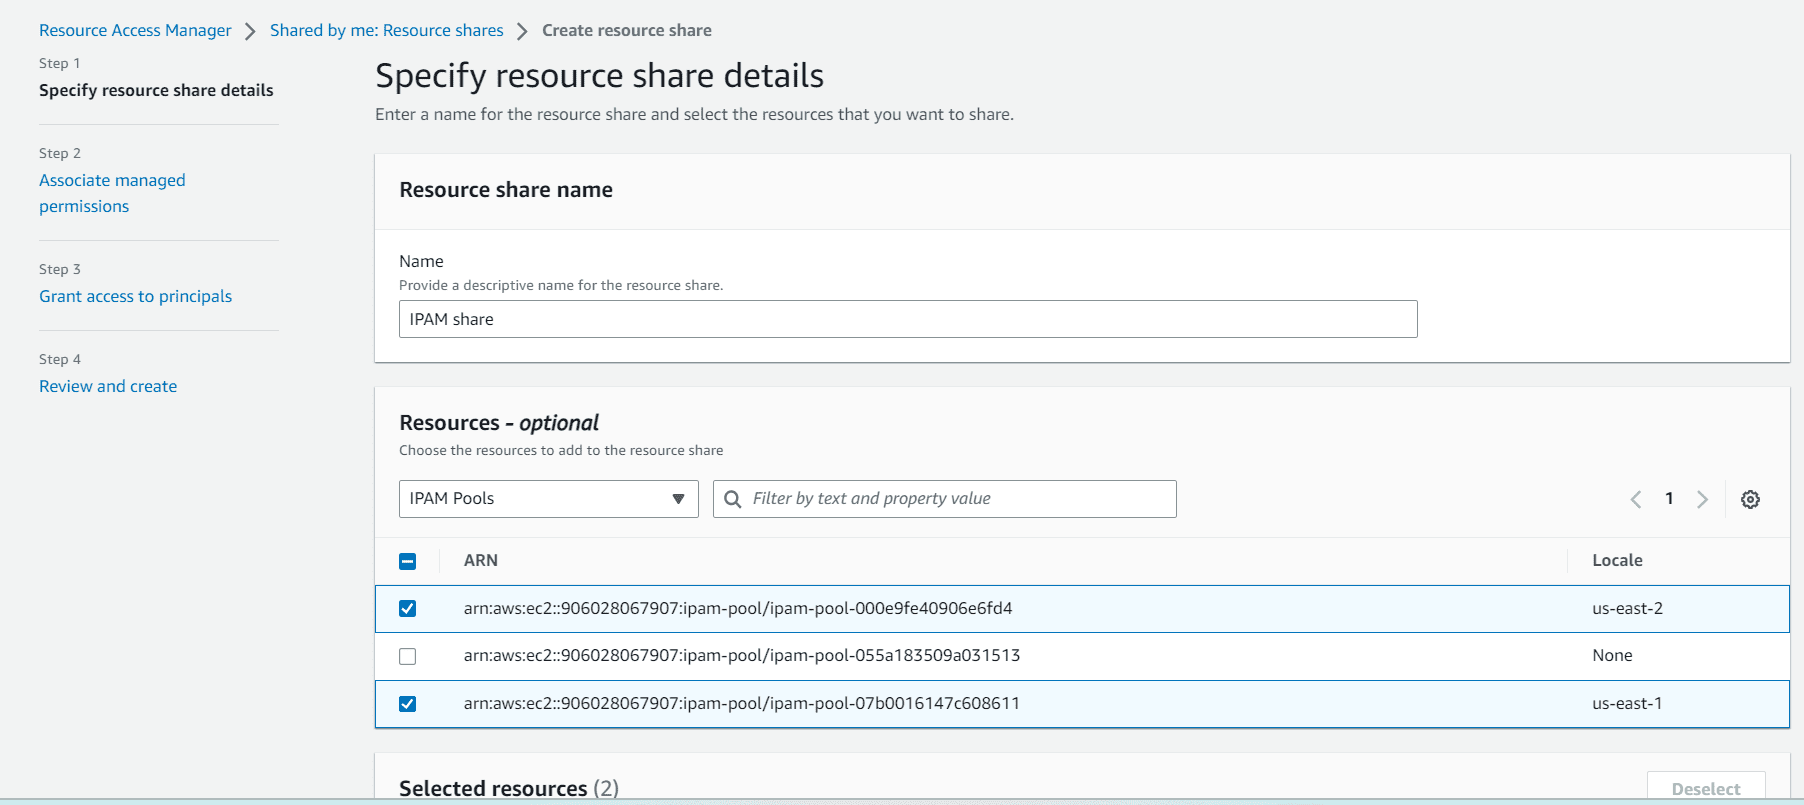Select ARN text ending 055a183509a031513
This screenshot has height=805, width=1804.
742,655
